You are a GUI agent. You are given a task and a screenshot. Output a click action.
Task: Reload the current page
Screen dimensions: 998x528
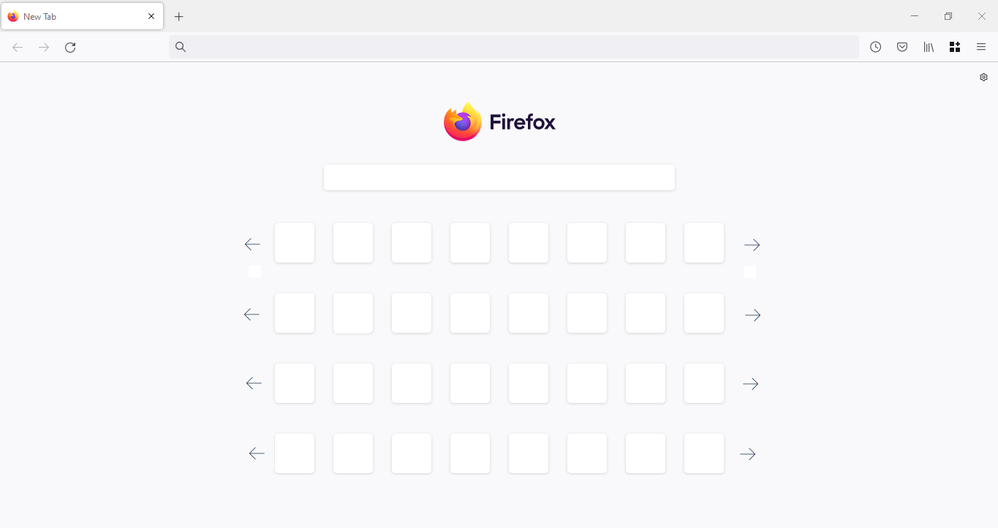70,47
